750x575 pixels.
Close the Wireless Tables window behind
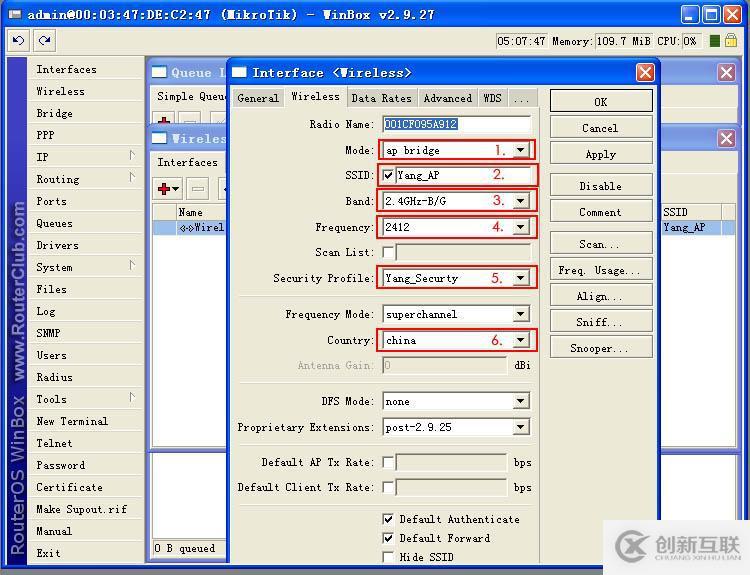coord(726,139)
